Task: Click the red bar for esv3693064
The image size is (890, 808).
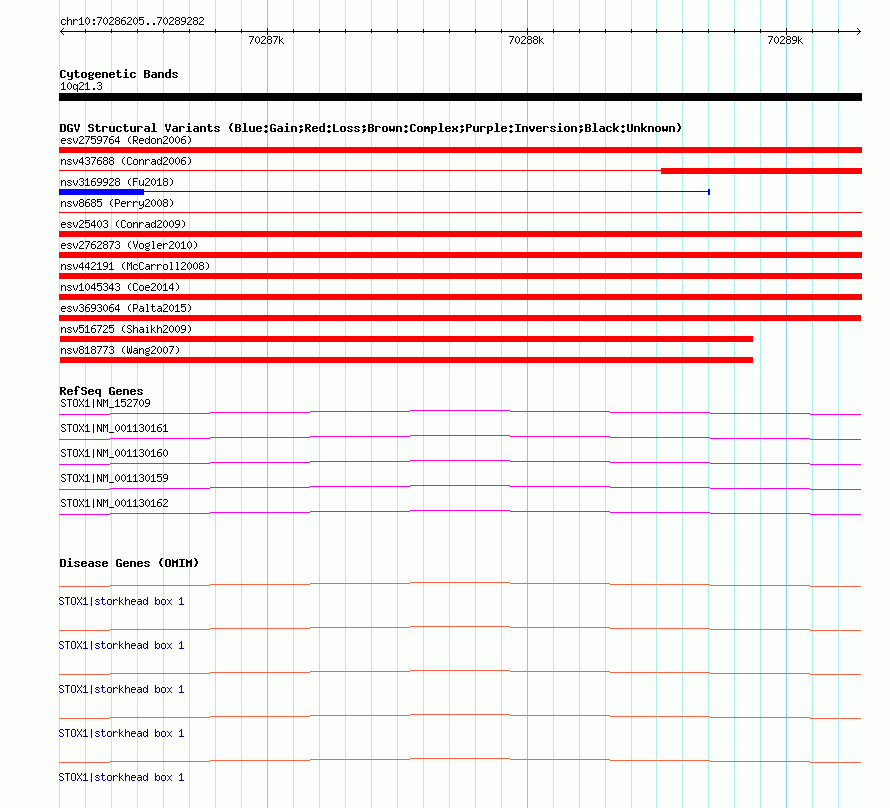Action: pyautogui.click(x=460, y=318)
